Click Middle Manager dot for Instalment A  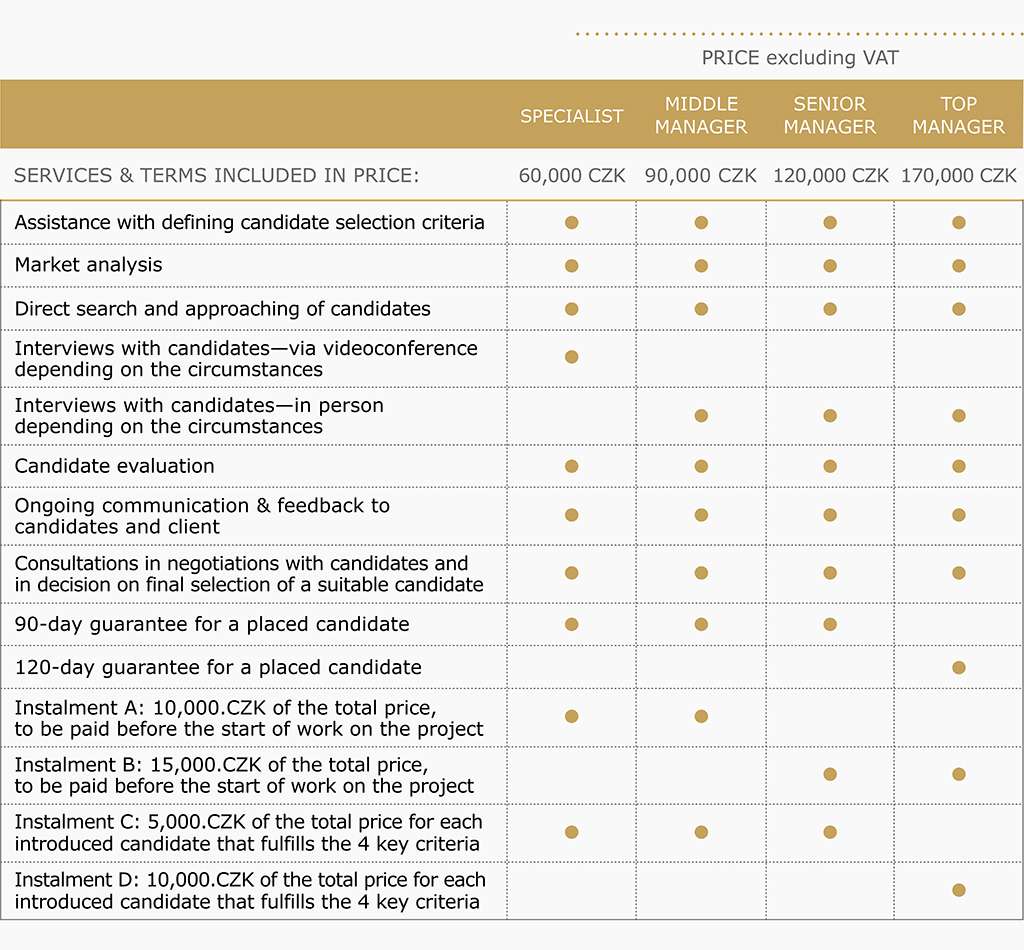point(701,716)
